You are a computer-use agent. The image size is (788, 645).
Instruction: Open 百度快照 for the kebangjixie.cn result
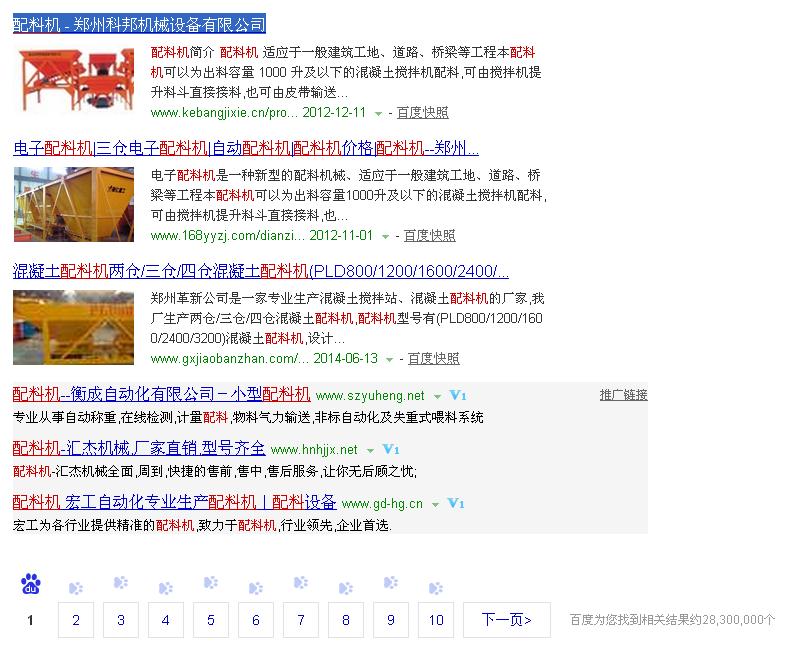[x=423, y=113]
